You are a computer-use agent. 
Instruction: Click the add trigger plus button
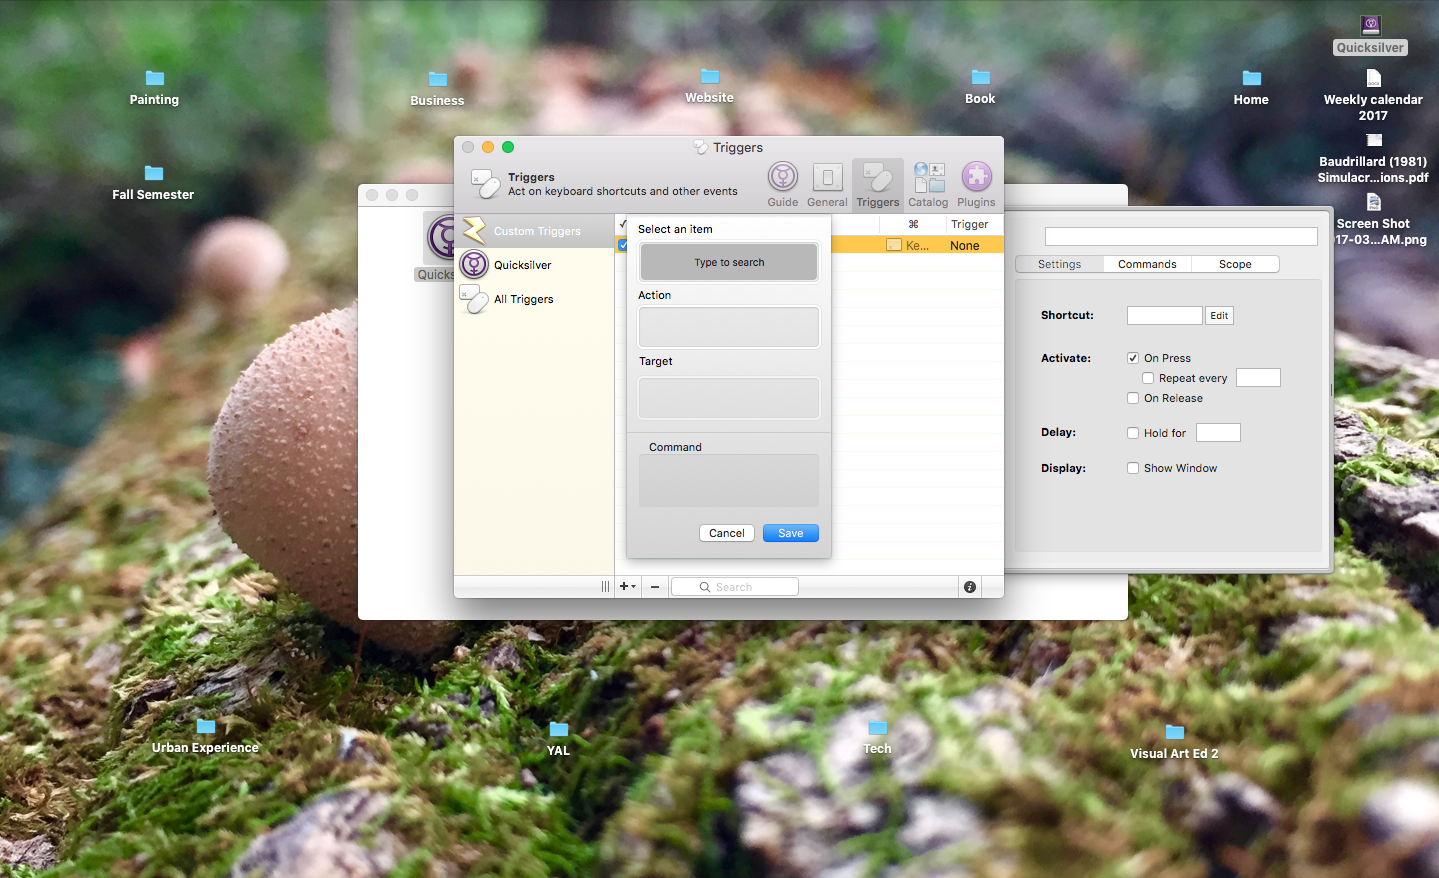point(627,587)
